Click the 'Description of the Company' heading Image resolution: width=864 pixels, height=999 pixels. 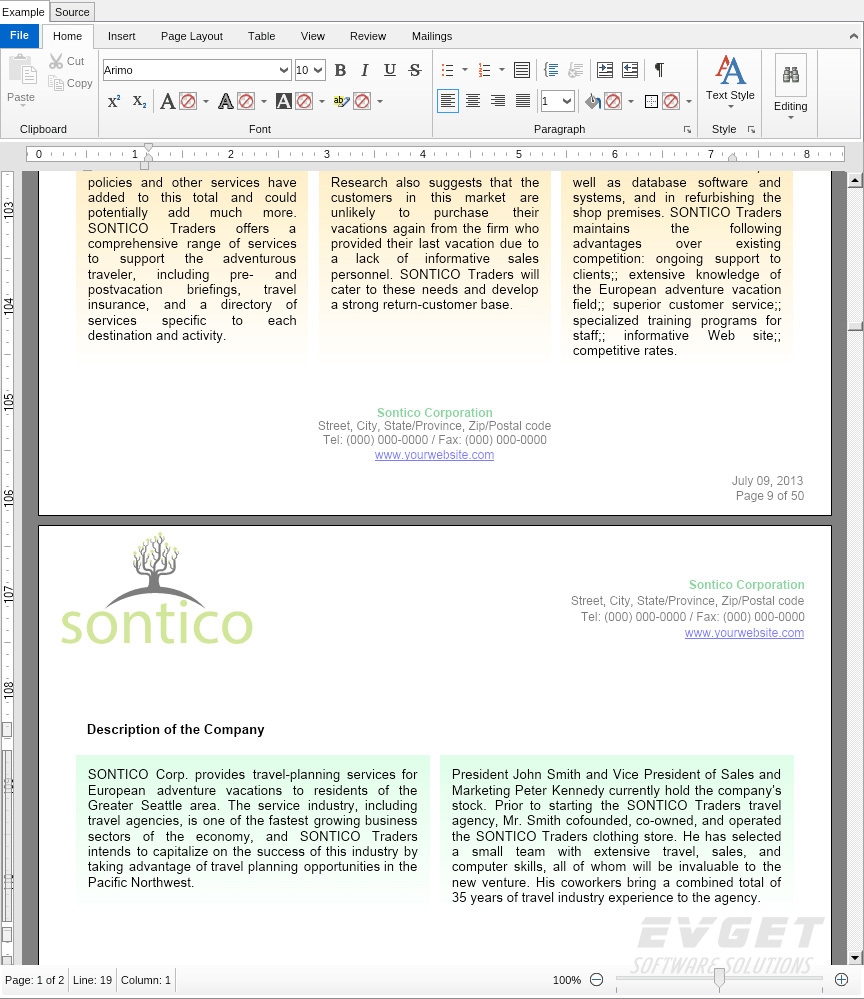pos(175,729)
